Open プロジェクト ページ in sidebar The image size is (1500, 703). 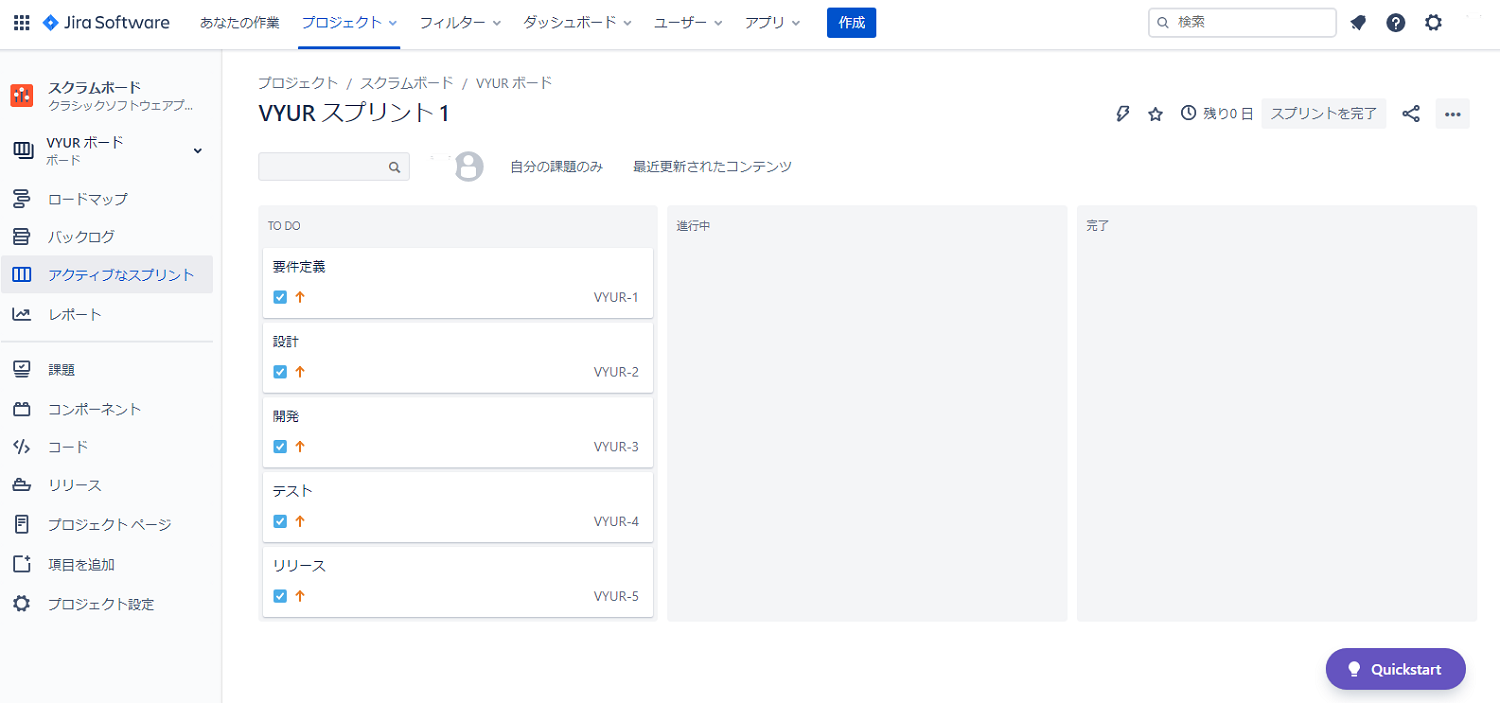coord(107,525)
